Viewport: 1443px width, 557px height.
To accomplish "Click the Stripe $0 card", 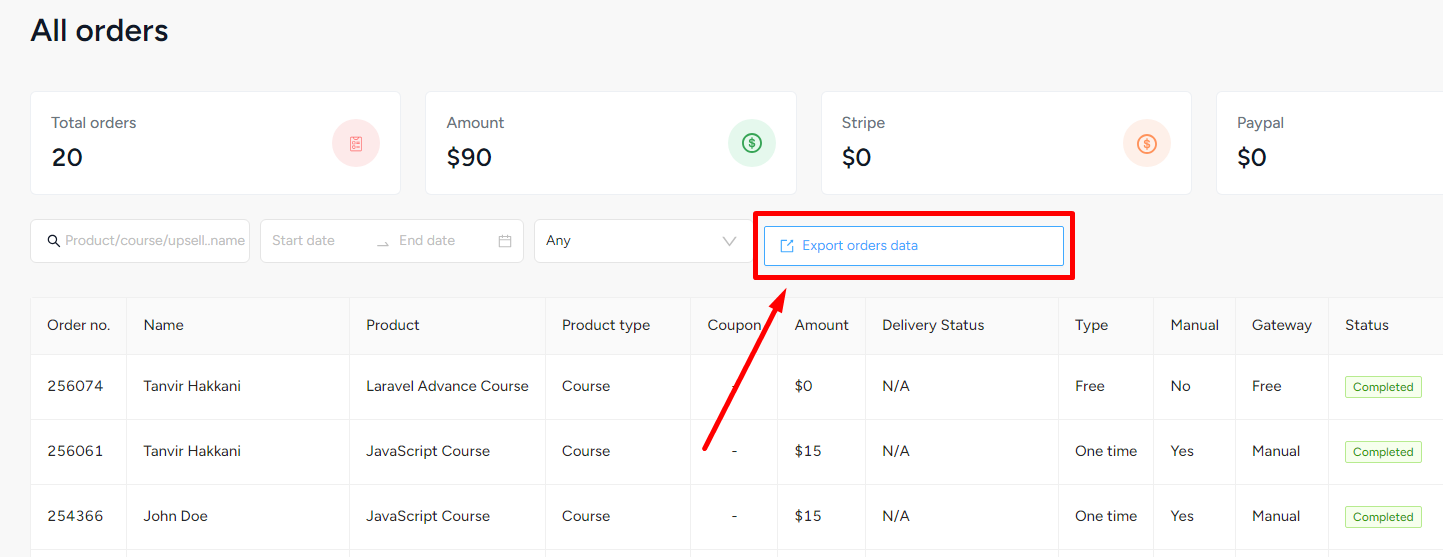I will pyautogui.click(x=1006, y=143).
